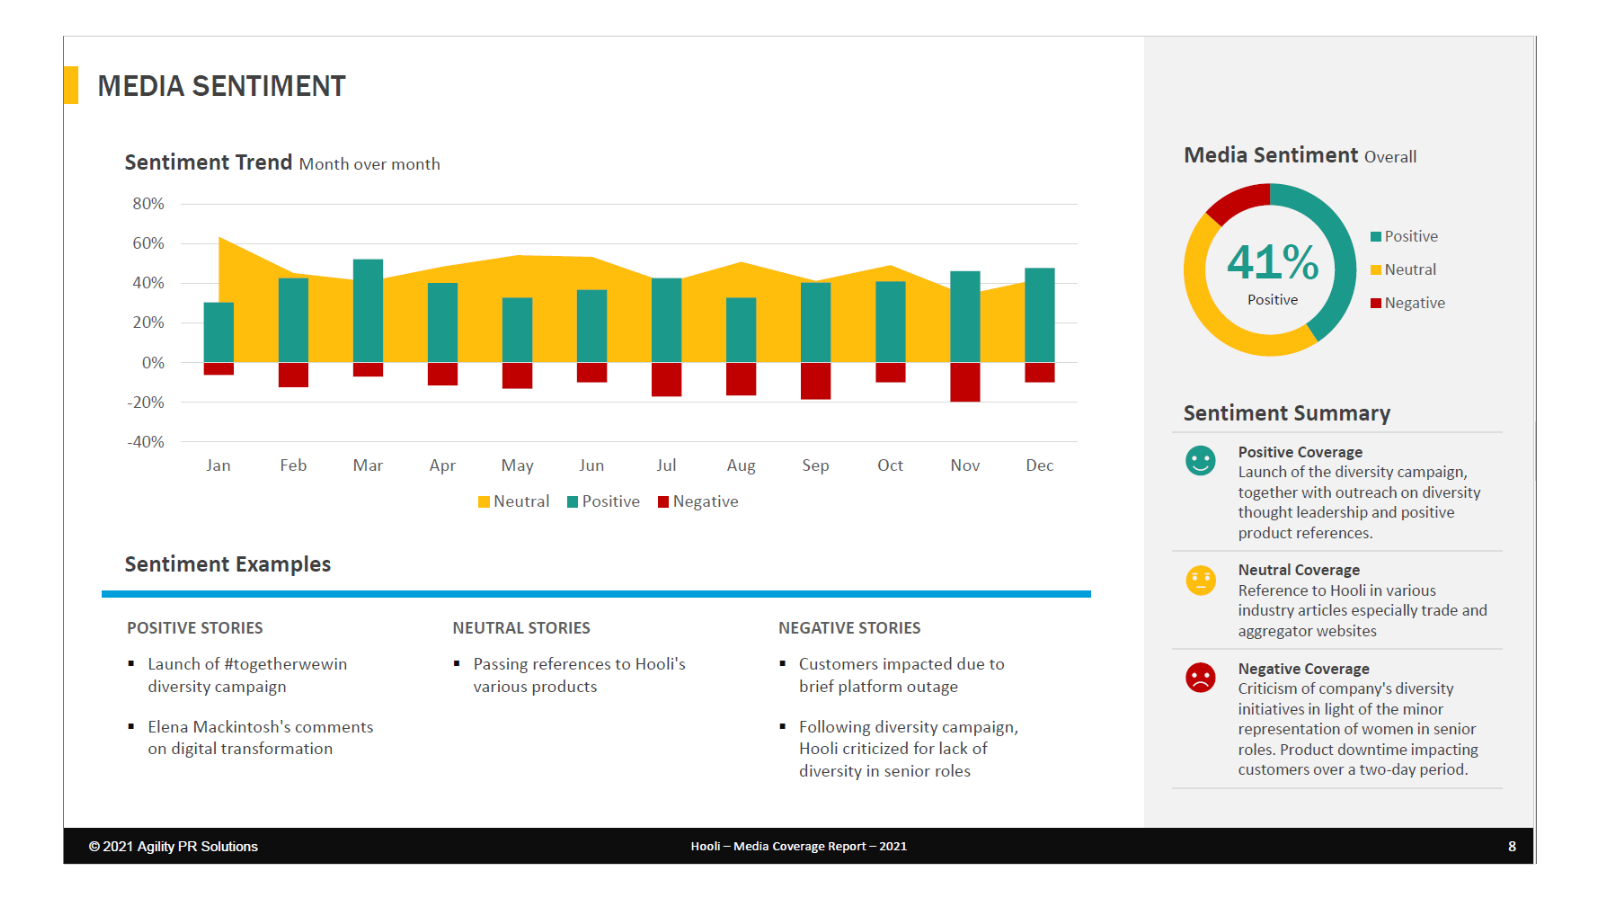Click the Oct label on the x-axis
The width and height of the screenshot is (1600, 900).
pyautogui.click(x=890, y=466)
